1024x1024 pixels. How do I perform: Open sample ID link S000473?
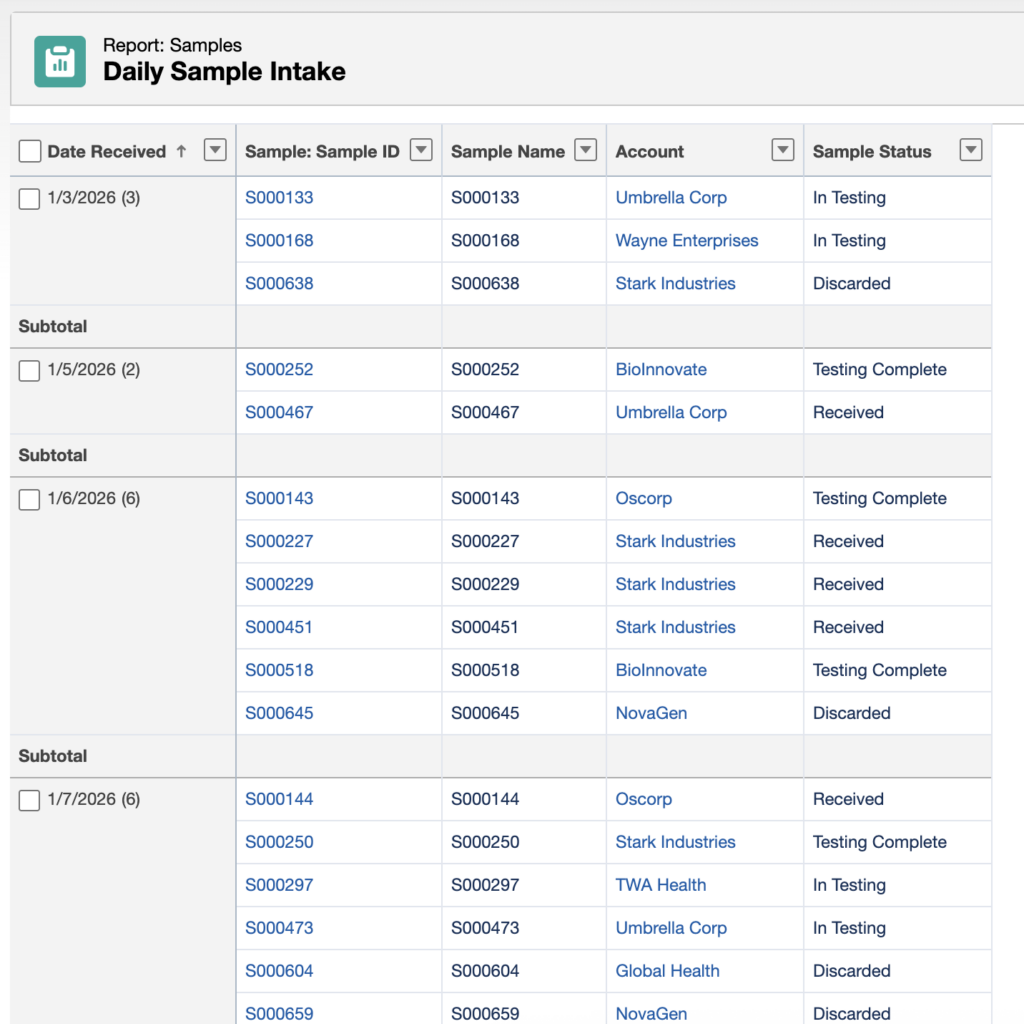(279, 928)
